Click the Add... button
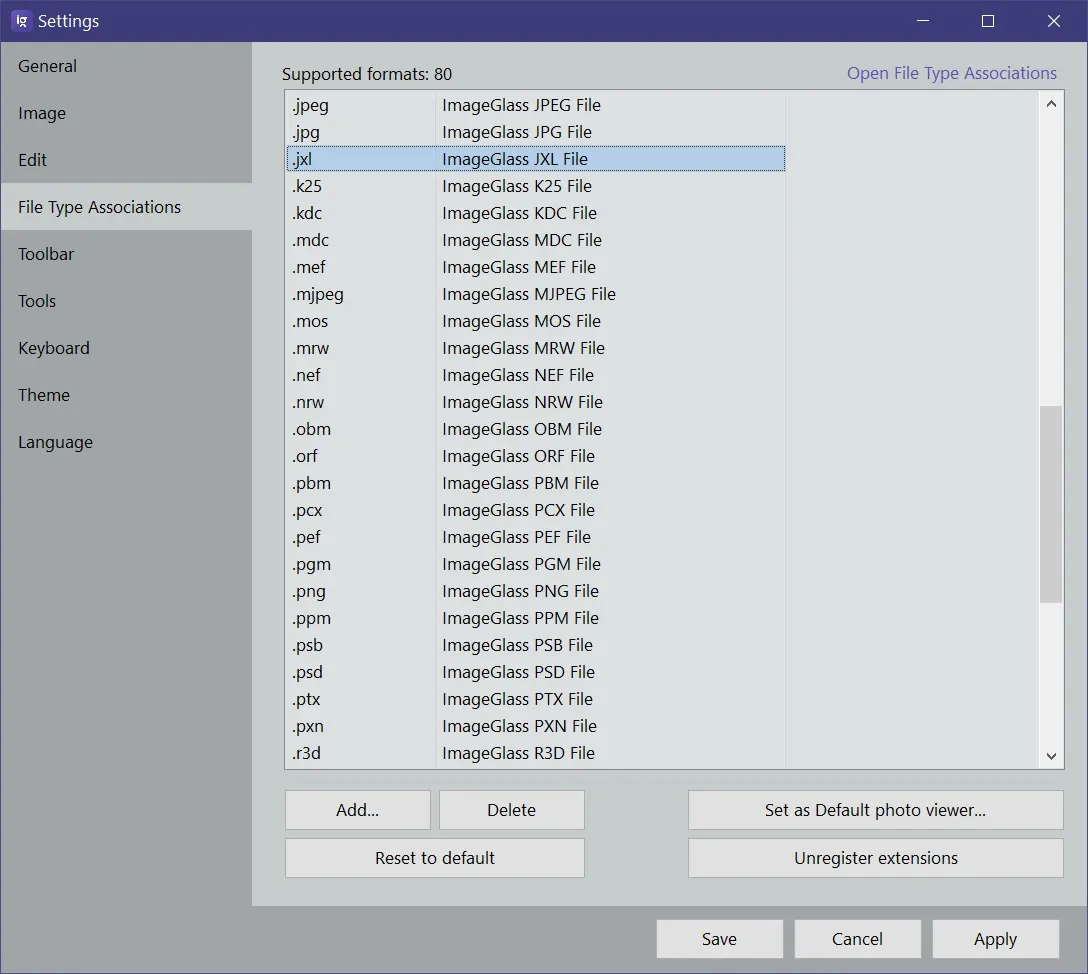This screenshot has height=974, width=1088. 357,810
